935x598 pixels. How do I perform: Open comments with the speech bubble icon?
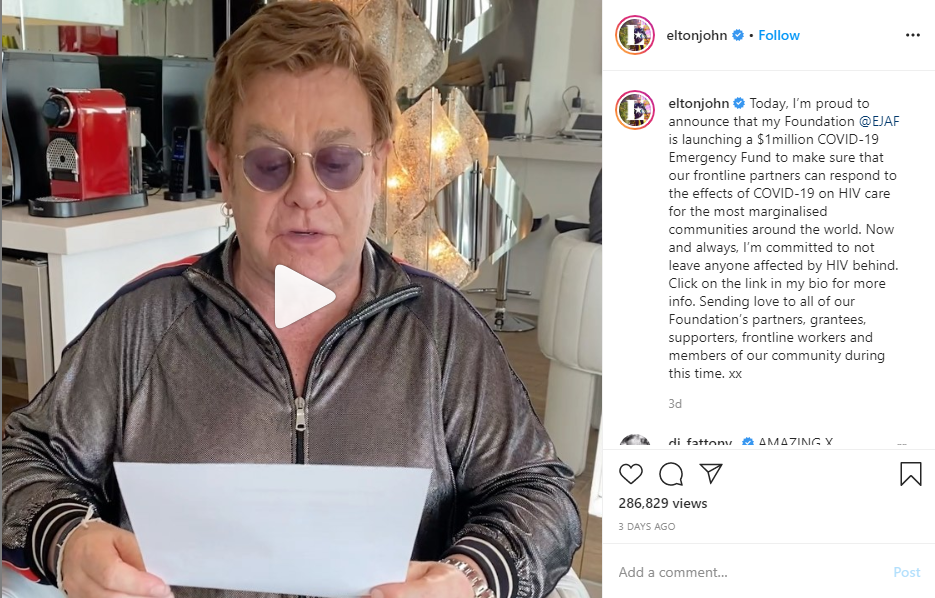pos(671,473)
